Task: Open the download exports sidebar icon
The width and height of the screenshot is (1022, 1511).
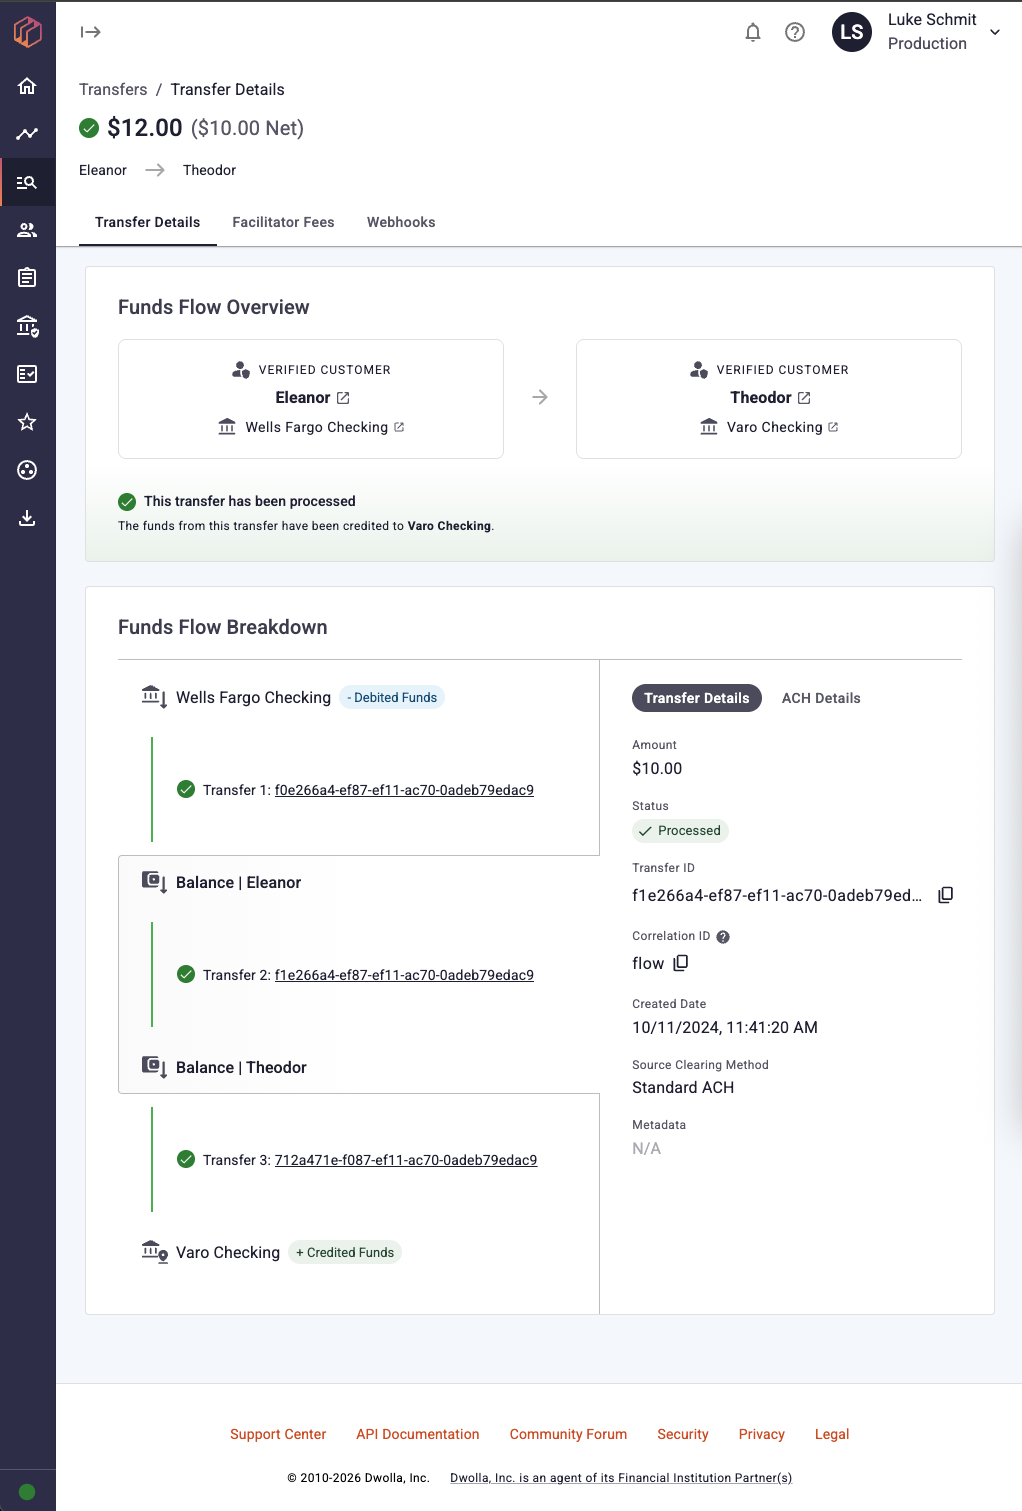Action: click(x=27, y=518)
